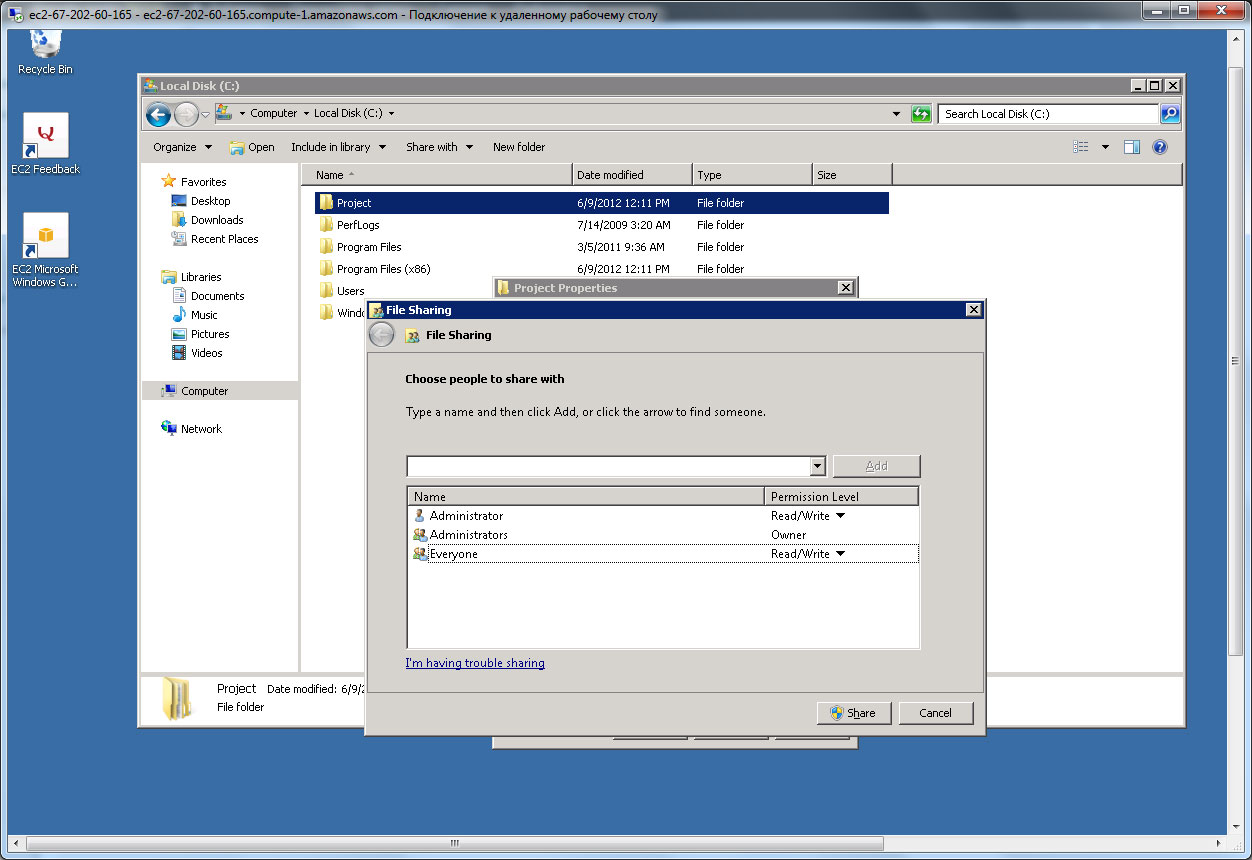Cancel the File Sharing dialog

(x=935, y=713)
